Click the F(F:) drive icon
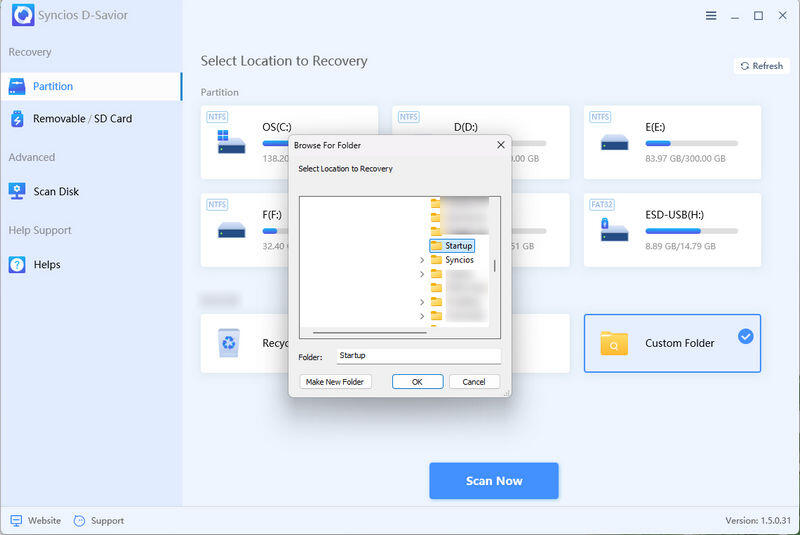 click(x=231, y=229)
